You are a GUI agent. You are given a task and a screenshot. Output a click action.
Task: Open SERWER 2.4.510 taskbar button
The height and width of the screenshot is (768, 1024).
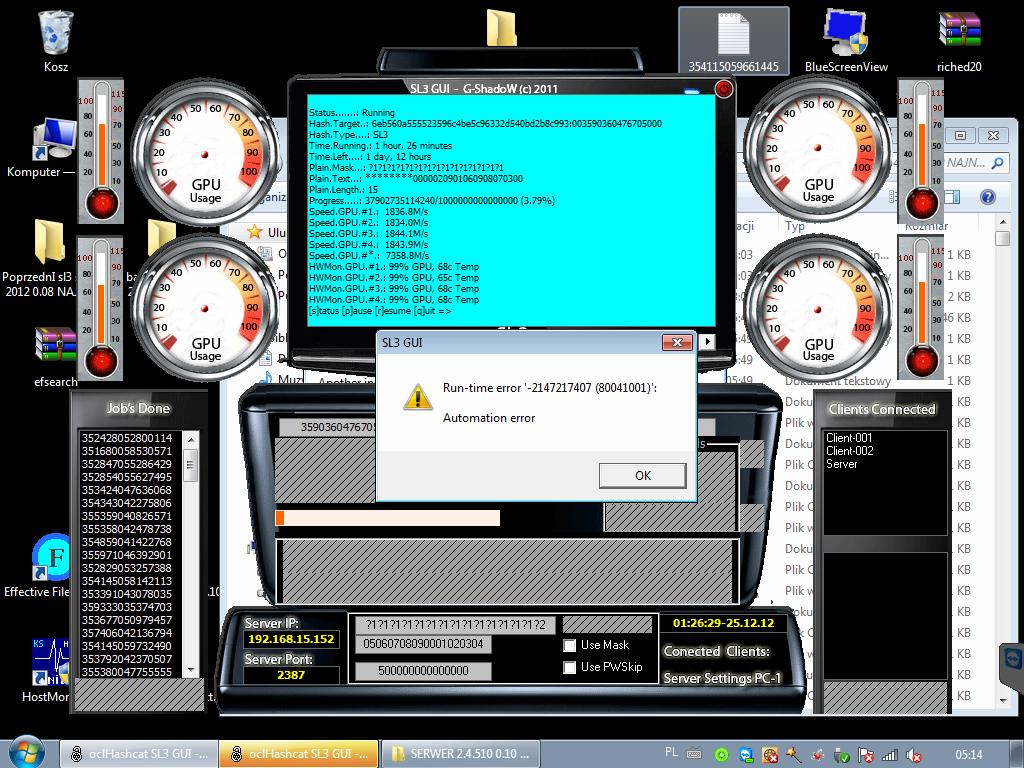460,754
